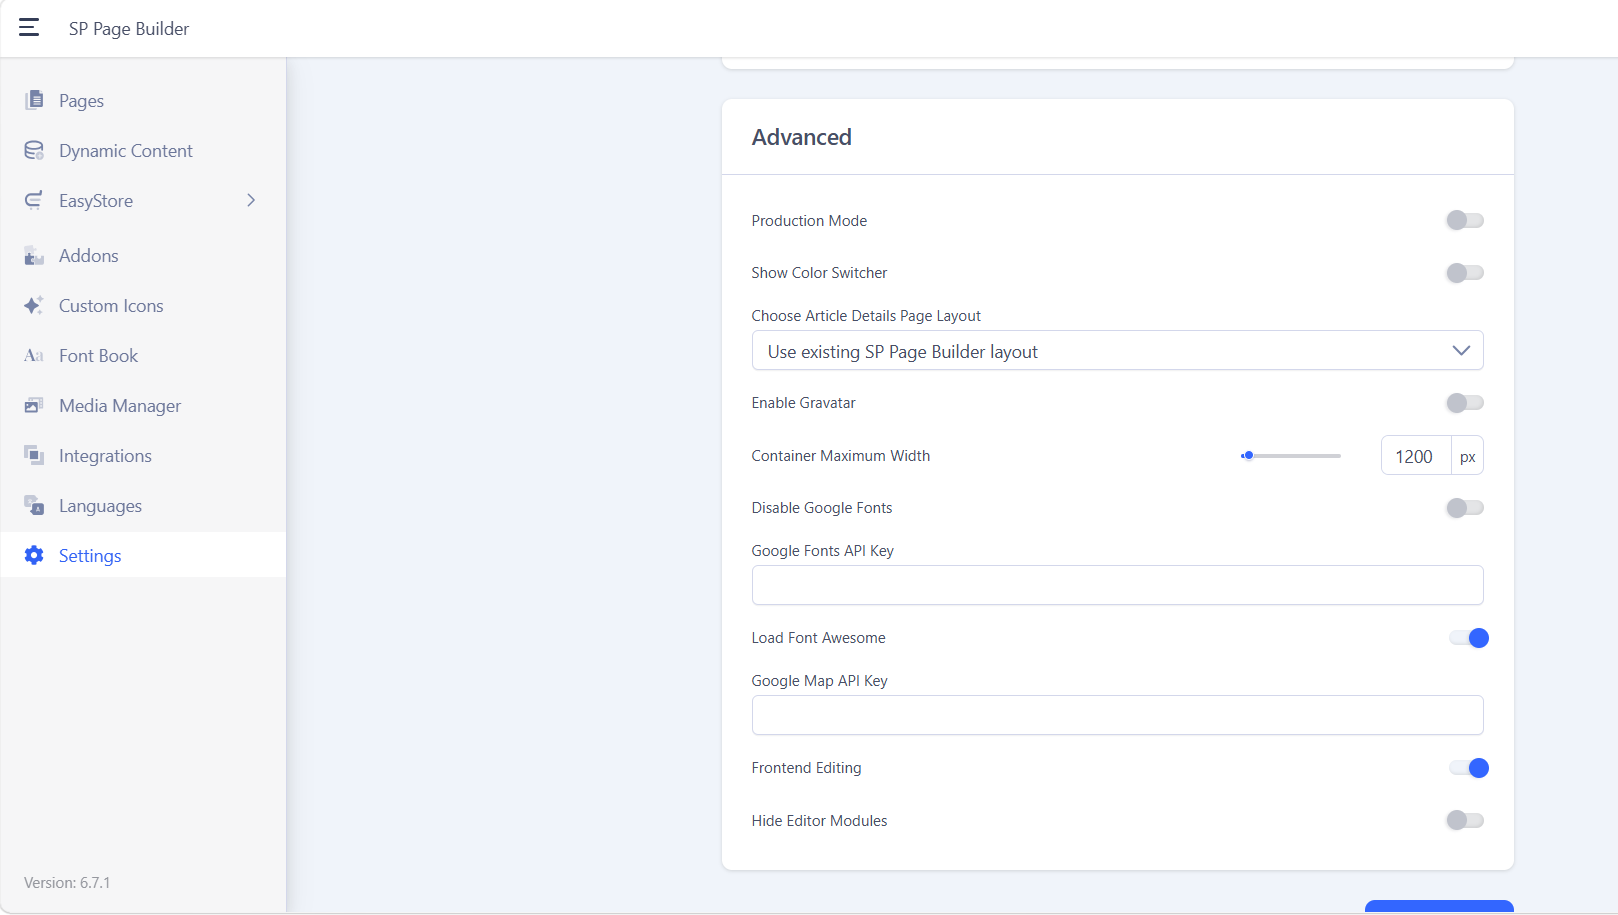The image size is (1618, 915).
Task: Click the Pages sidebar icon
Action: coord(34,100)
